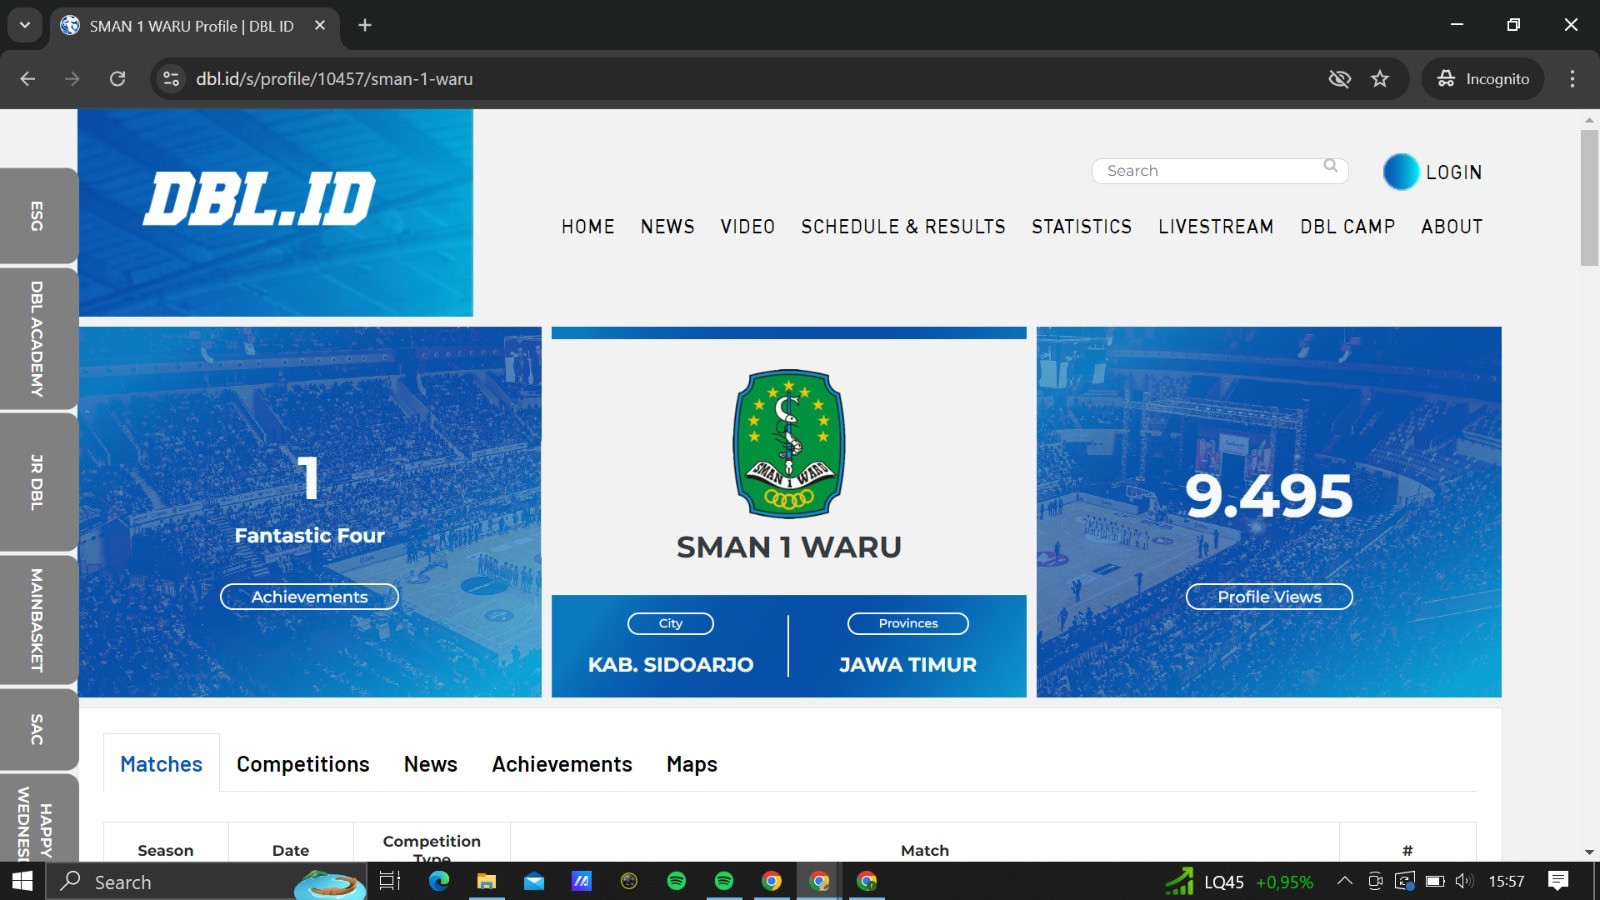Open SCHEDULE & RESULTS in navigation
This screenshot has width=1600, height=900.
903,227
